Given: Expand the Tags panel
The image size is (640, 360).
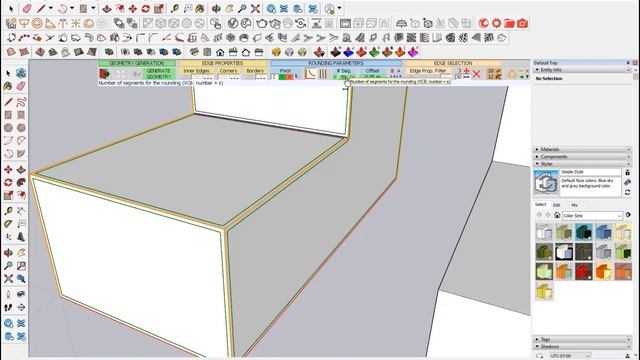Looking at the screenshot, I should tap(582, 339).
